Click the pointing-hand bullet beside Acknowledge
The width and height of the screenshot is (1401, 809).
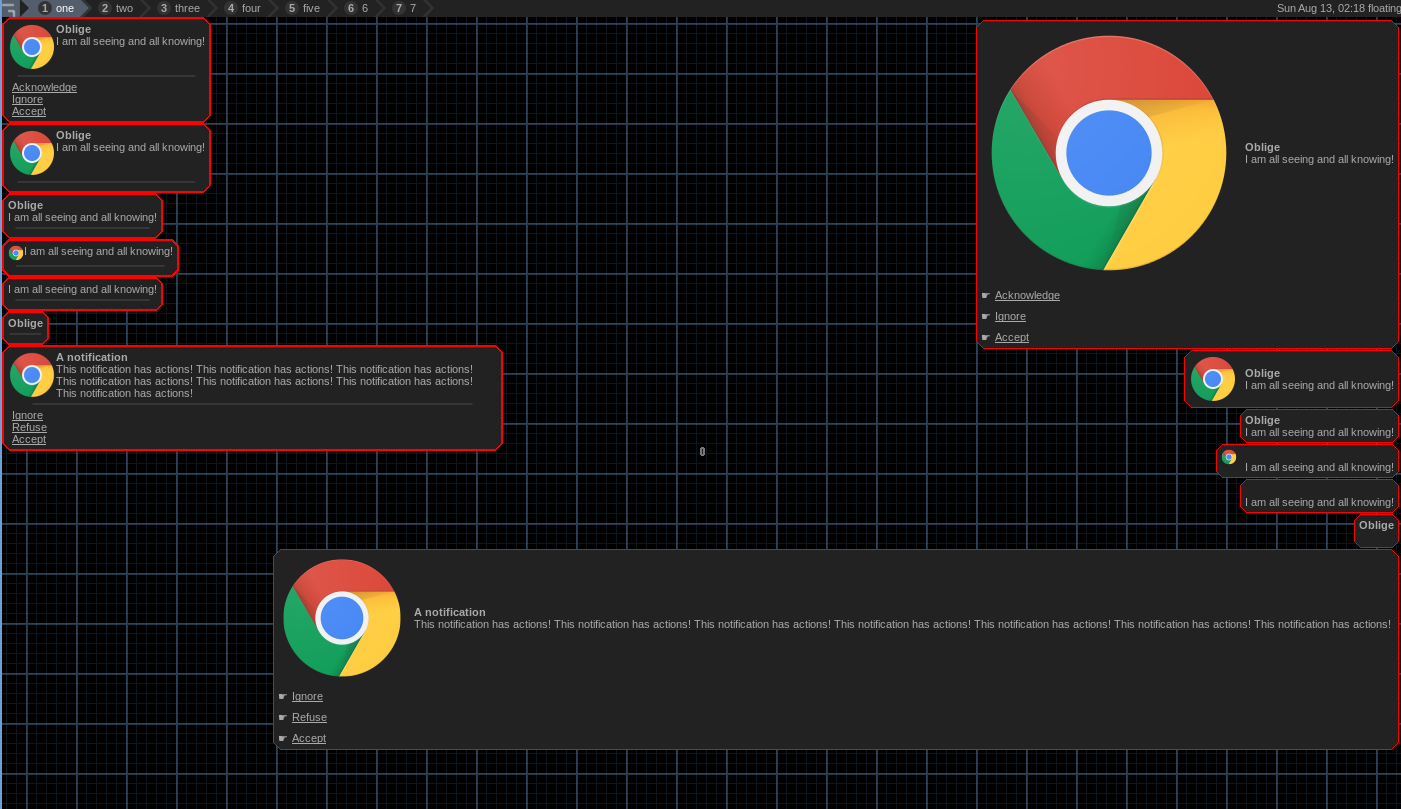click(985, 296)
